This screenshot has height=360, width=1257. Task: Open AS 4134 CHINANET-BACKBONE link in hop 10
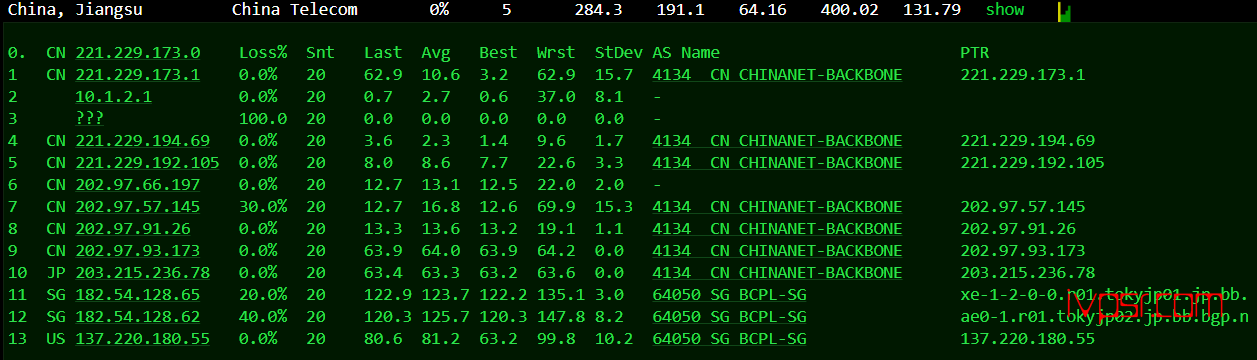(777, 272)
